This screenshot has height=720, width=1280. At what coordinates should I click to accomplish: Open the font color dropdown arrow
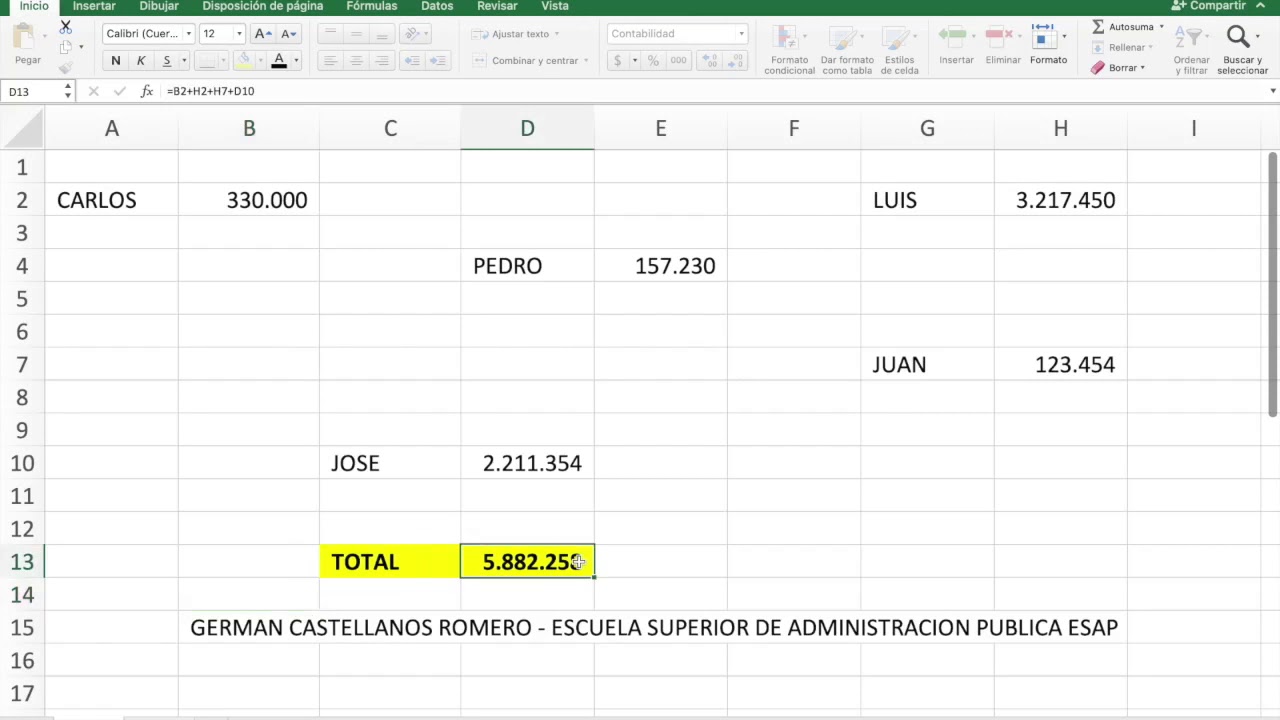click(x=296, y=61)
